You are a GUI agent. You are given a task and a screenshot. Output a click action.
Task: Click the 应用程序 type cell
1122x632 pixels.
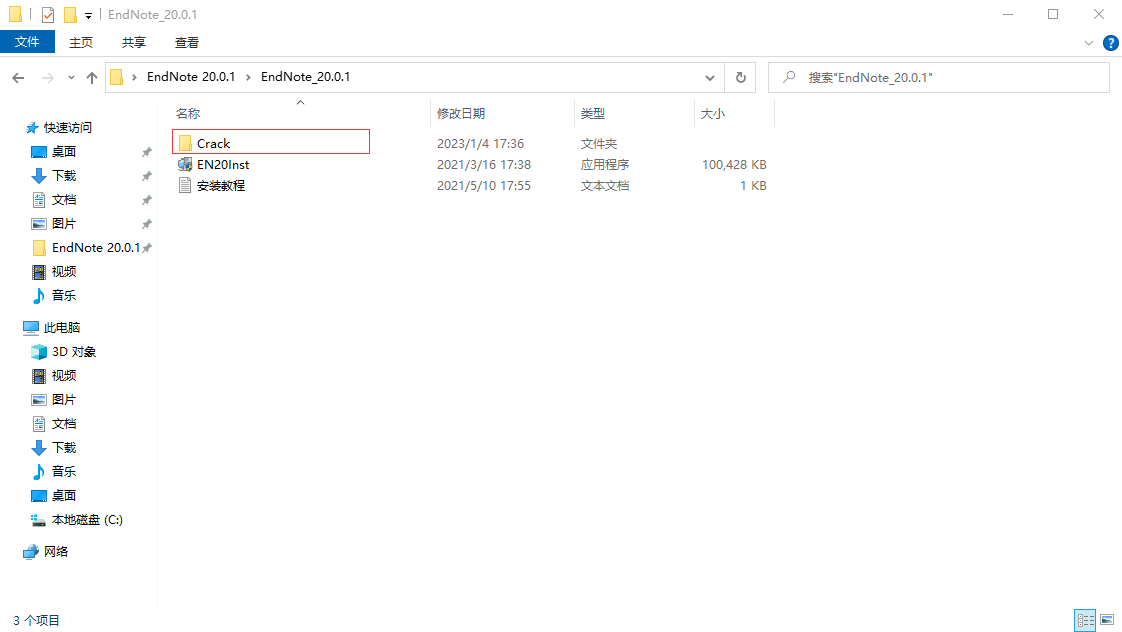coord(605,165)
